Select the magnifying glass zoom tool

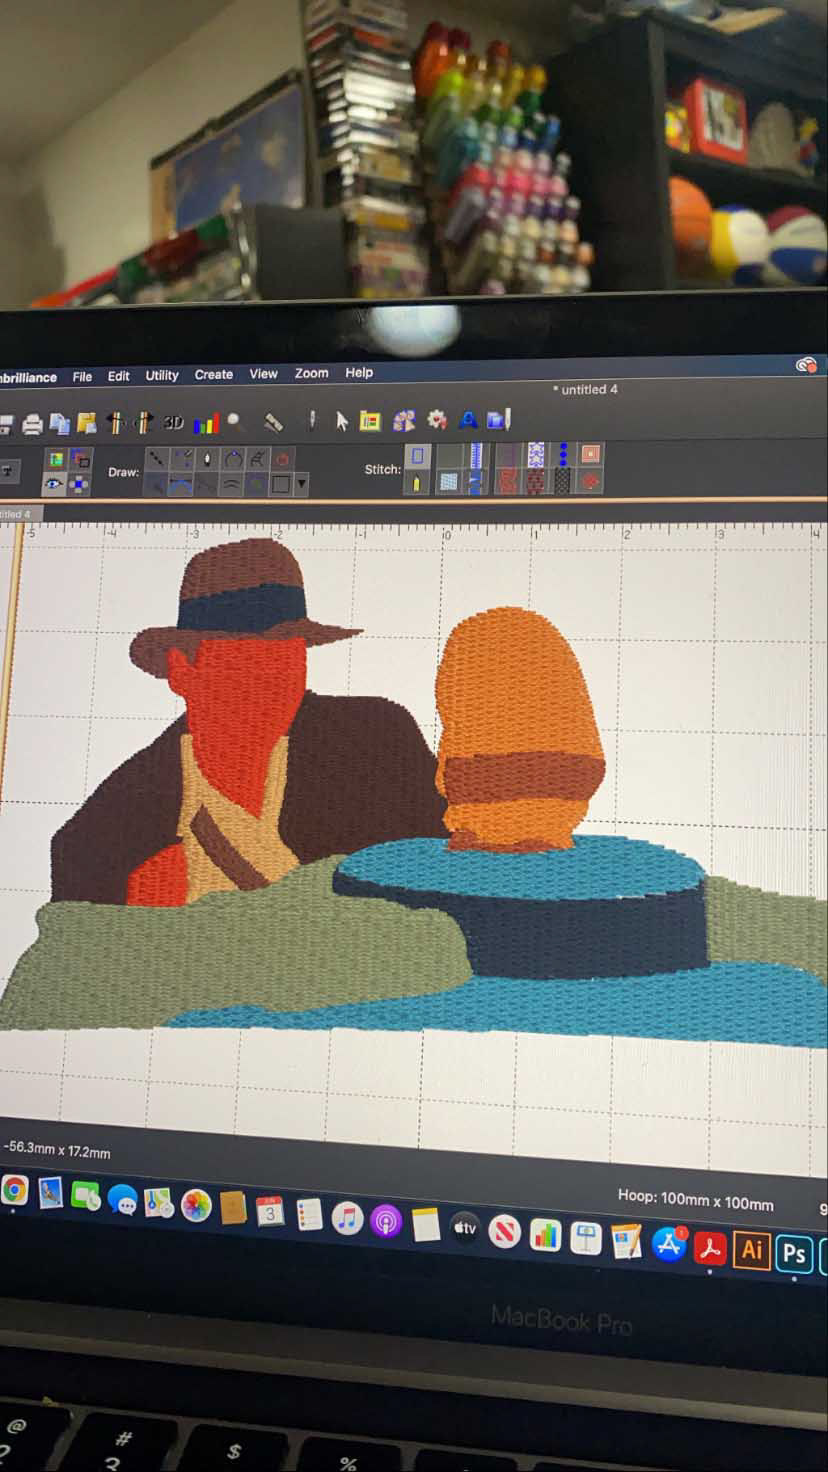[x=234, y=421]
